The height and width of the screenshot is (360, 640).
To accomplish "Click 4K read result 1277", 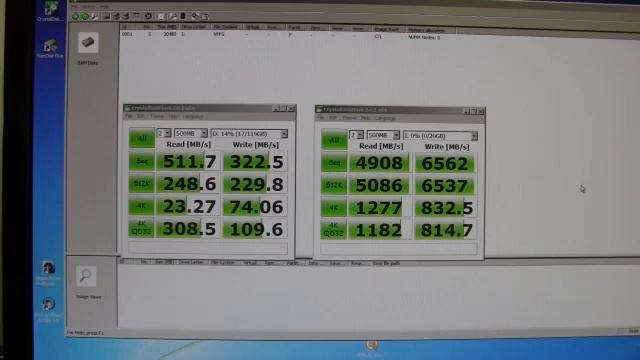I will [380, 208].
